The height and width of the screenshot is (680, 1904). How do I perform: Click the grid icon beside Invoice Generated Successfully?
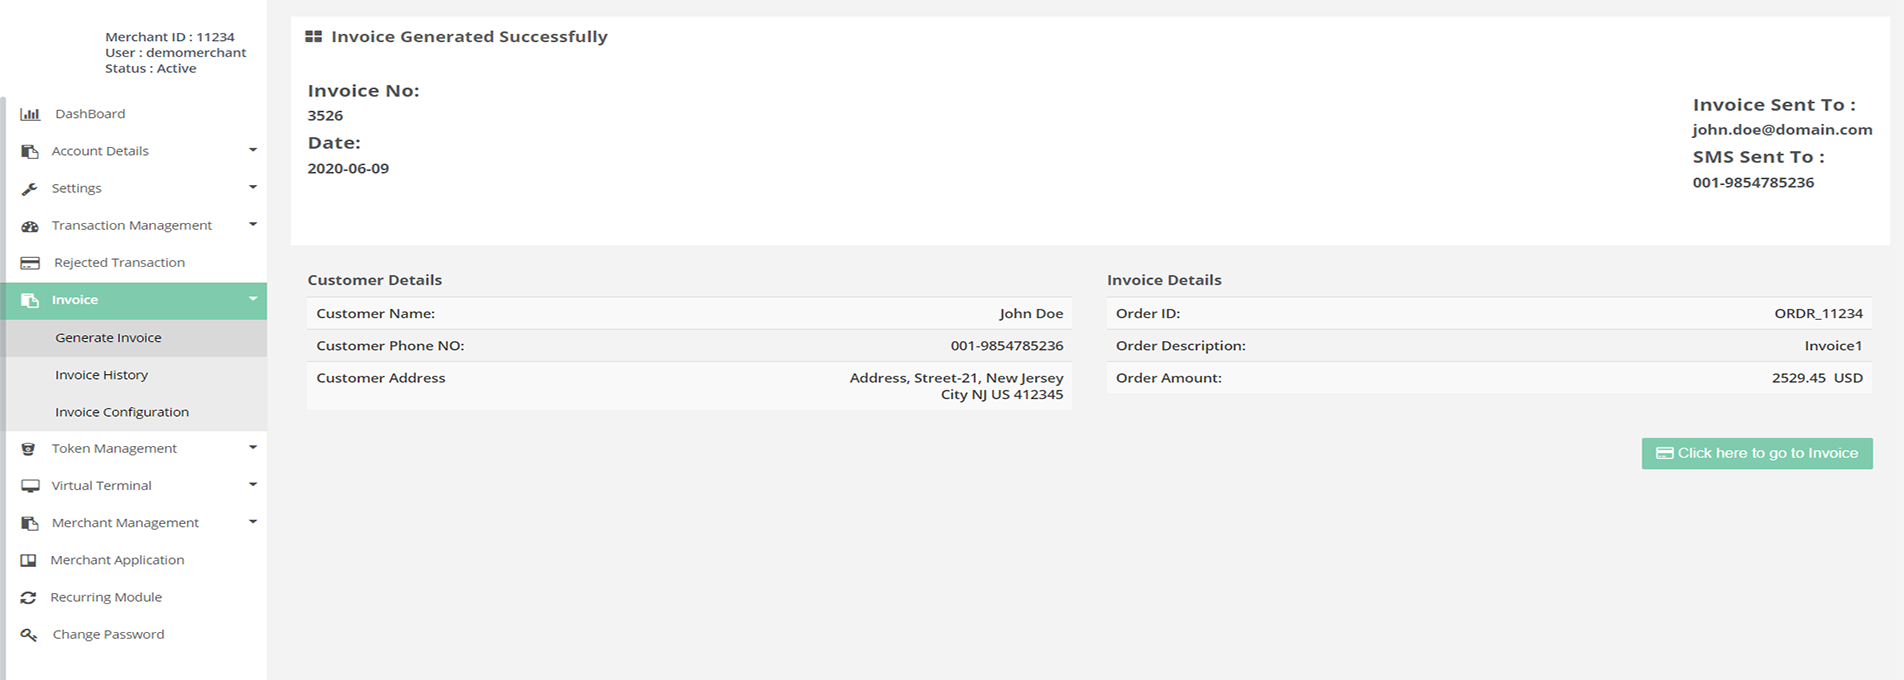313,37
